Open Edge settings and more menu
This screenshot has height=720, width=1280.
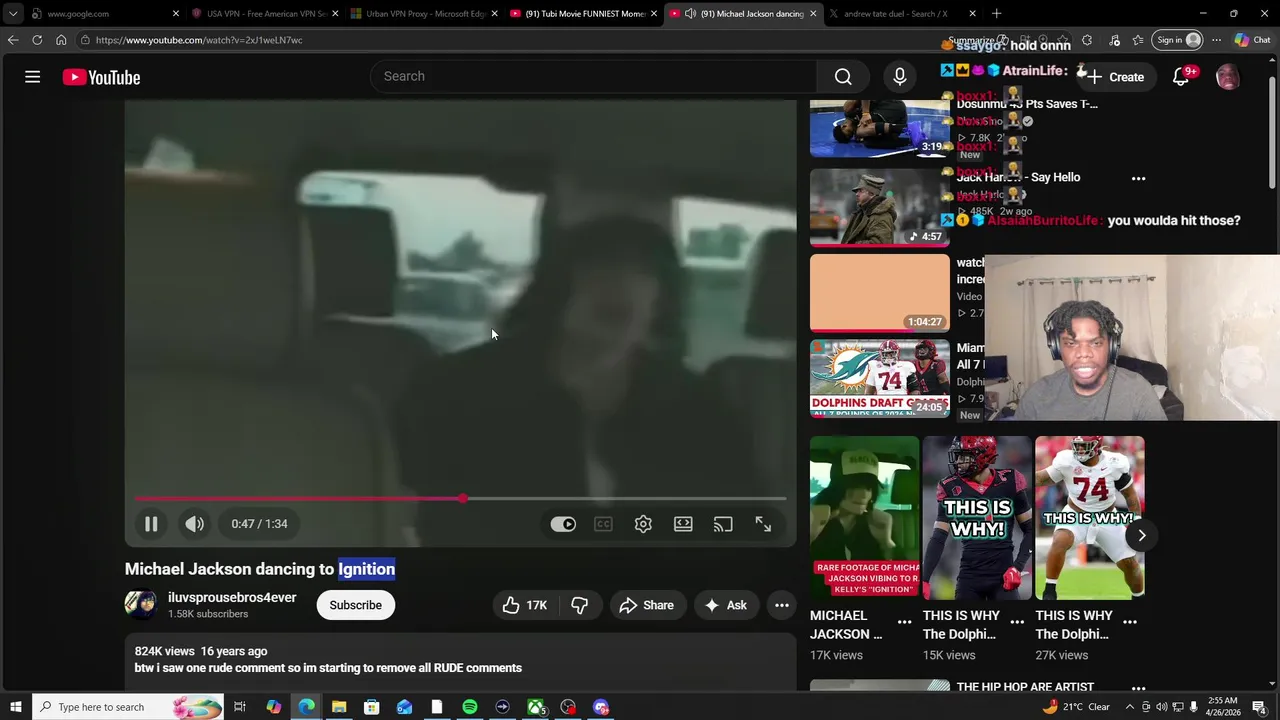(1216, 40)
